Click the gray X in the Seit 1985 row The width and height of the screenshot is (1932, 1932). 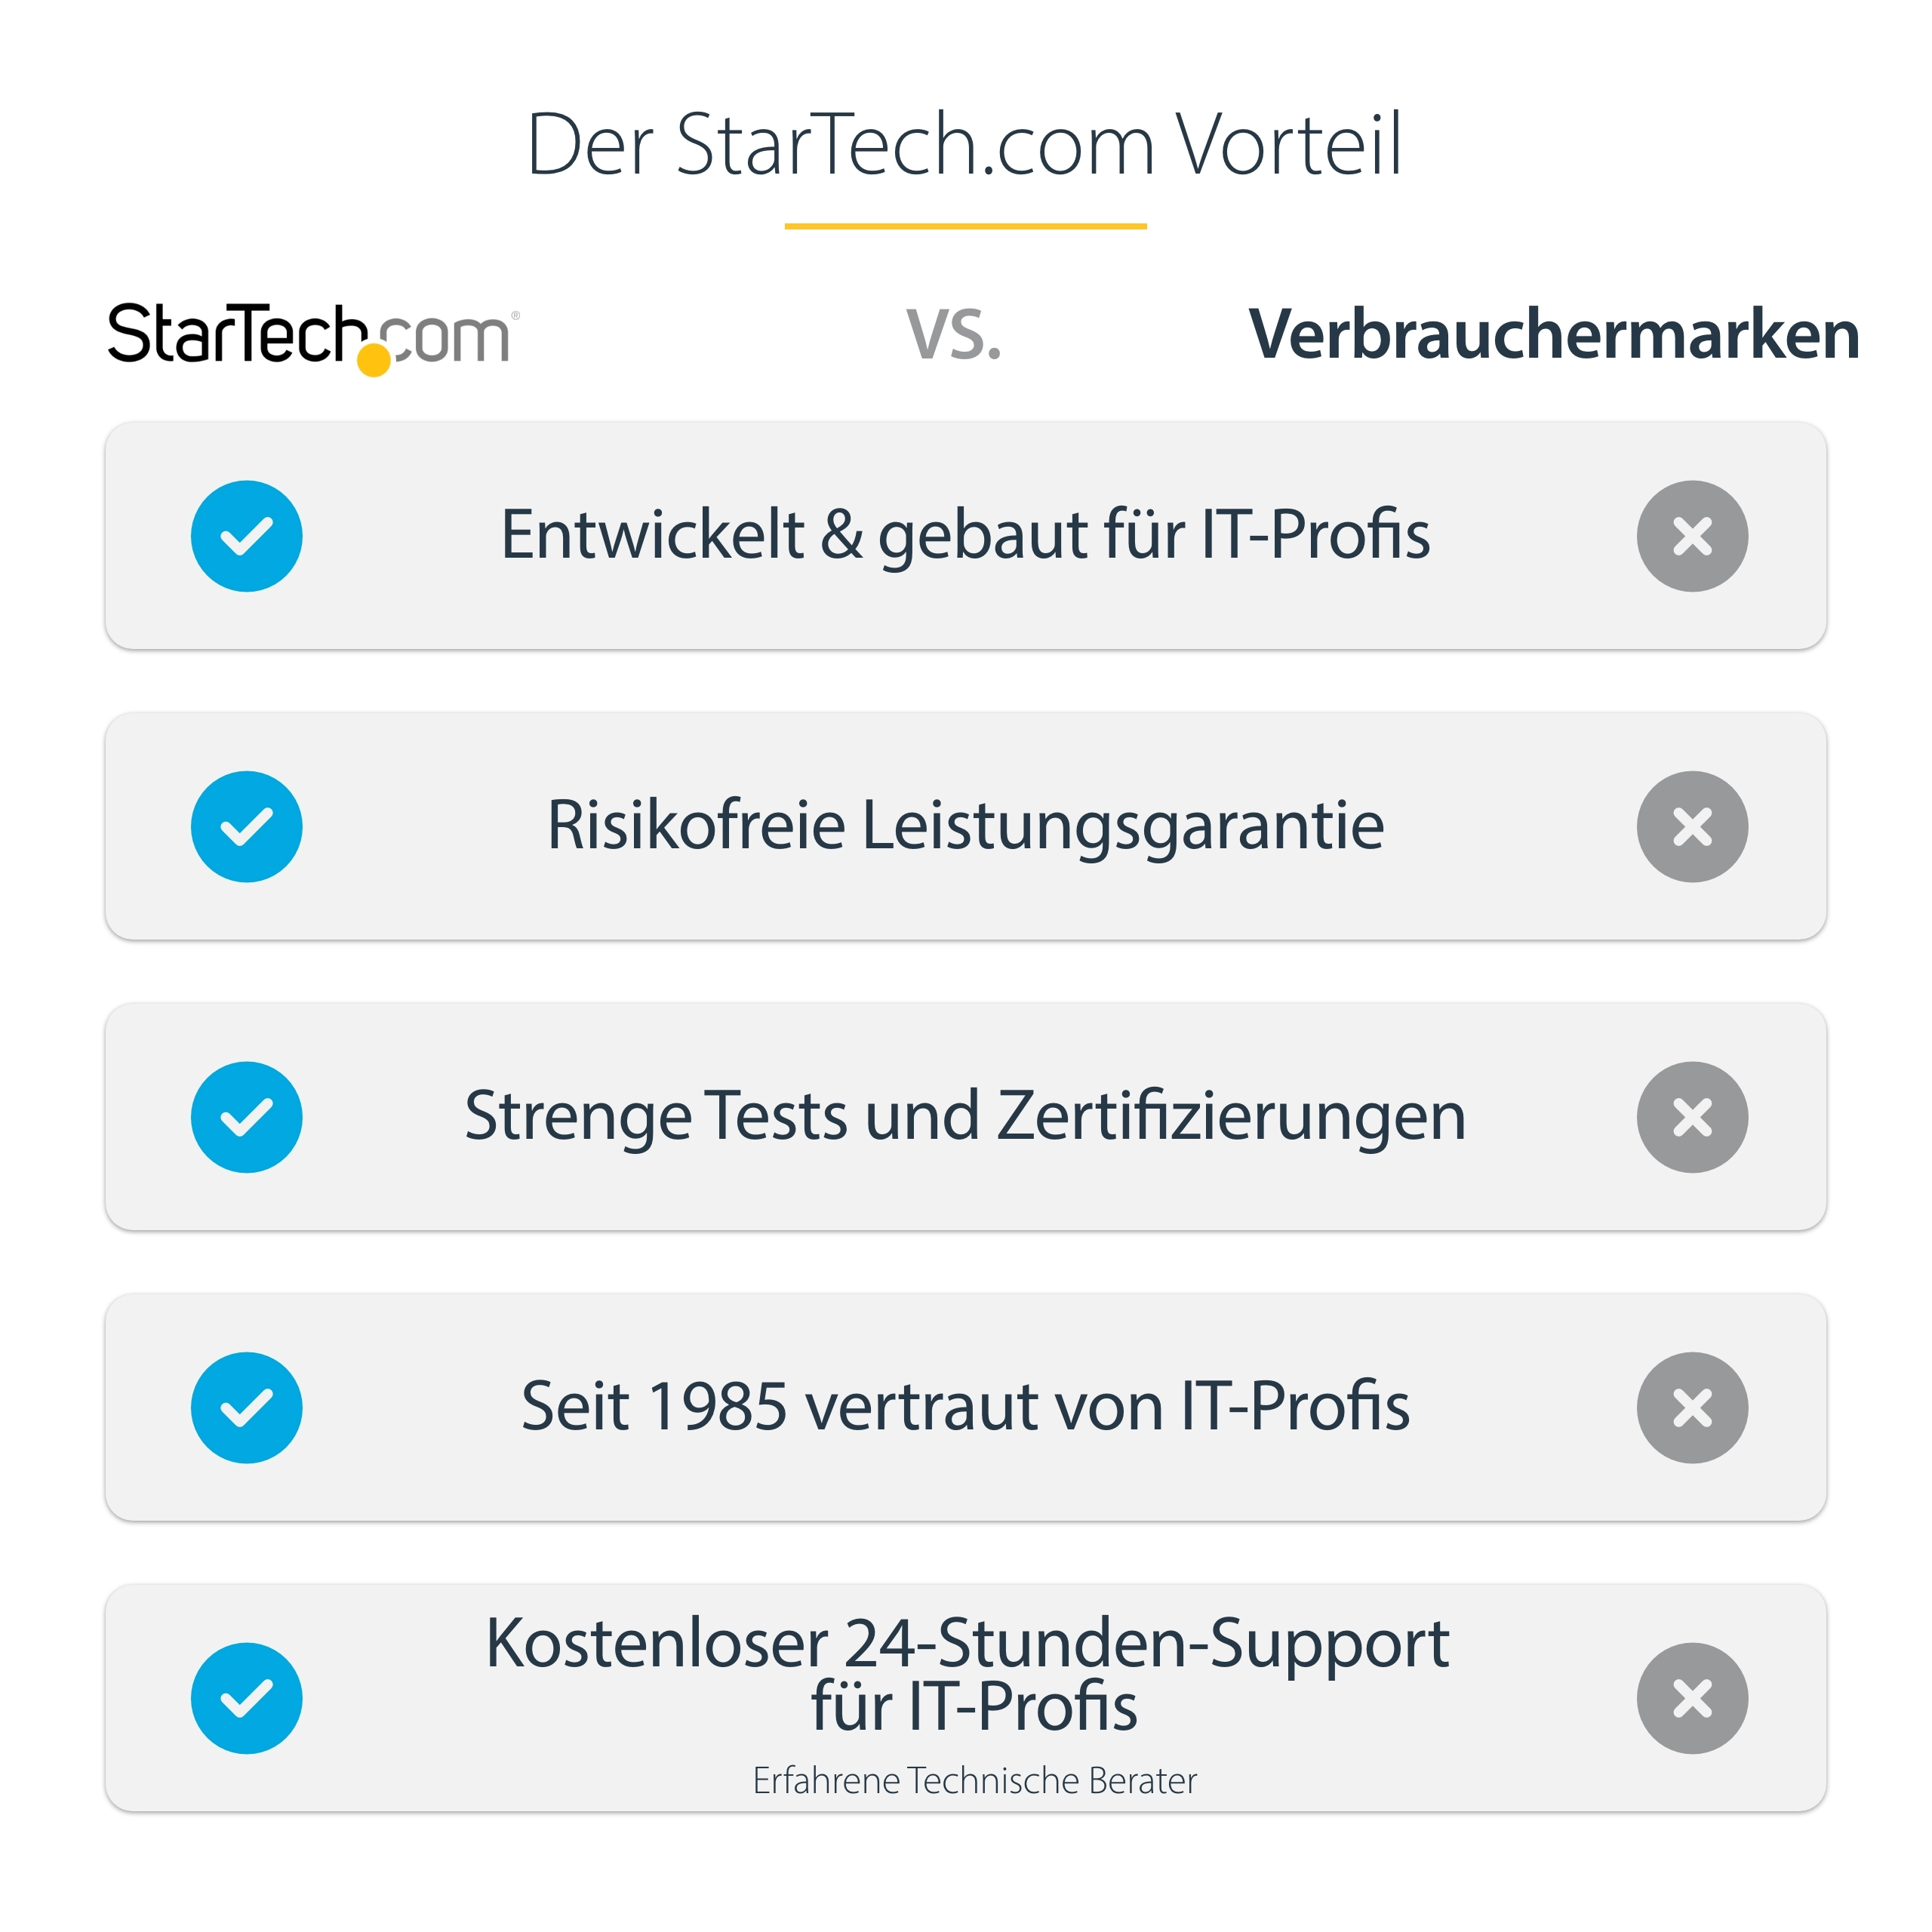pos(1692,1408)
